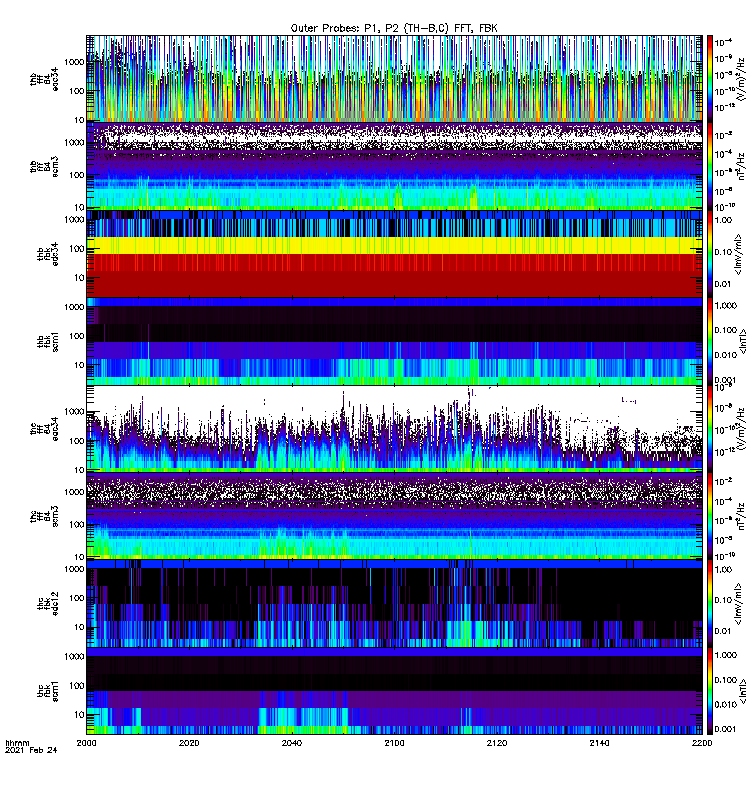The height and width of the screenshot is (800, 750).
Task: Select the color bar beside the thb fbk edc34 panel
Action: point(709,254)
